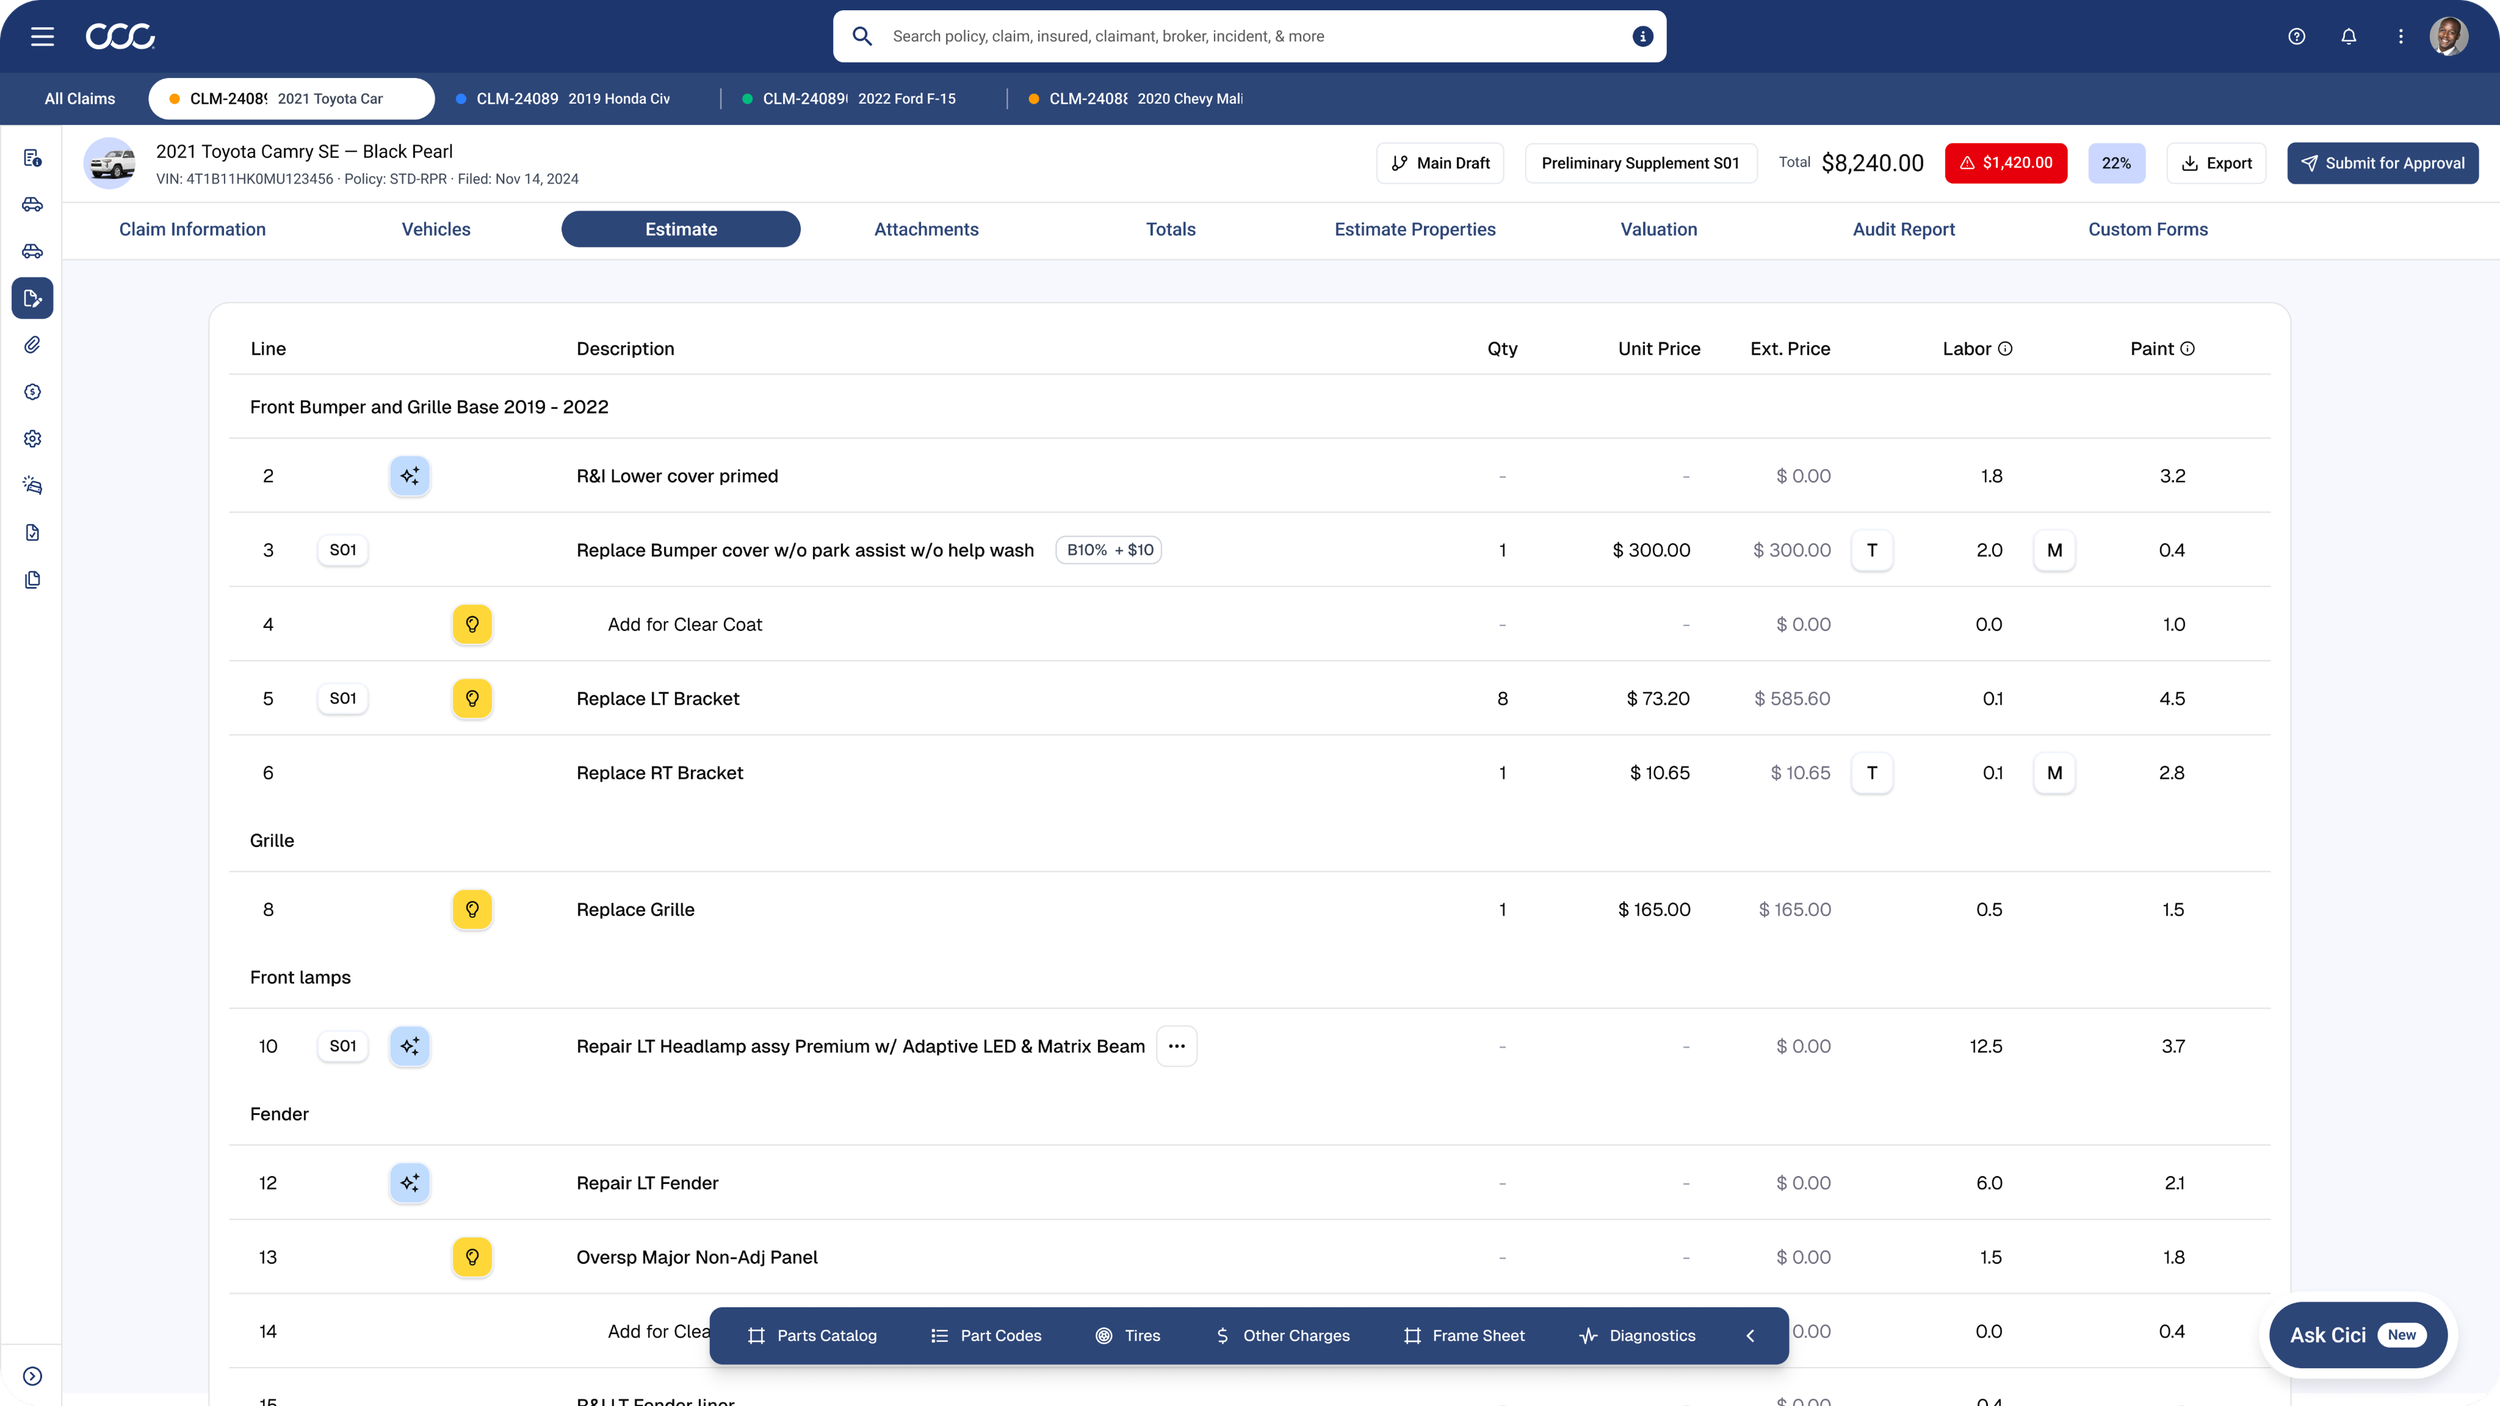Open the Main Draft version selector
The image size is (2500, 1406).
(1440, 163)
